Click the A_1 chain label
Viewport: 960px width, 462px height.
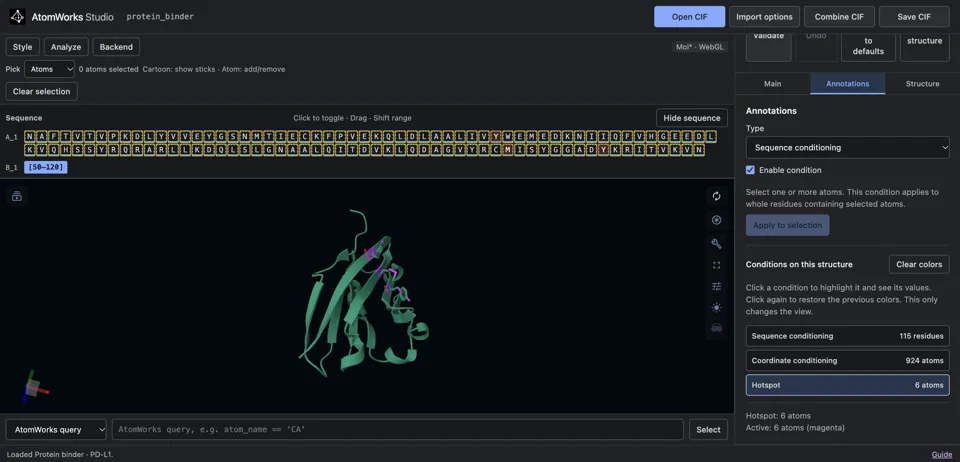coord(12,137)
